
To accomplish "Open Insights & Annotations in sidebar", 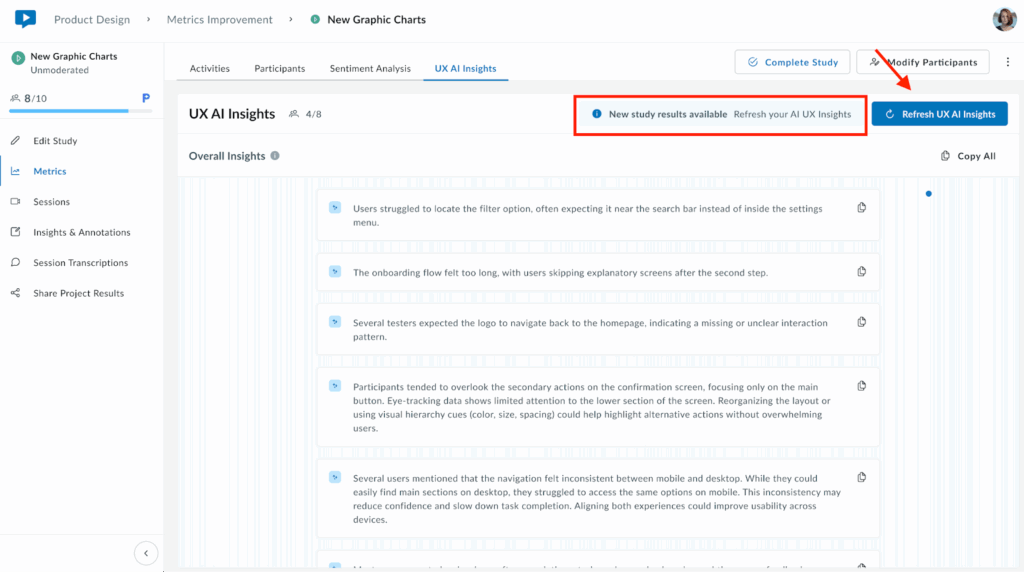I will (82, 232).
